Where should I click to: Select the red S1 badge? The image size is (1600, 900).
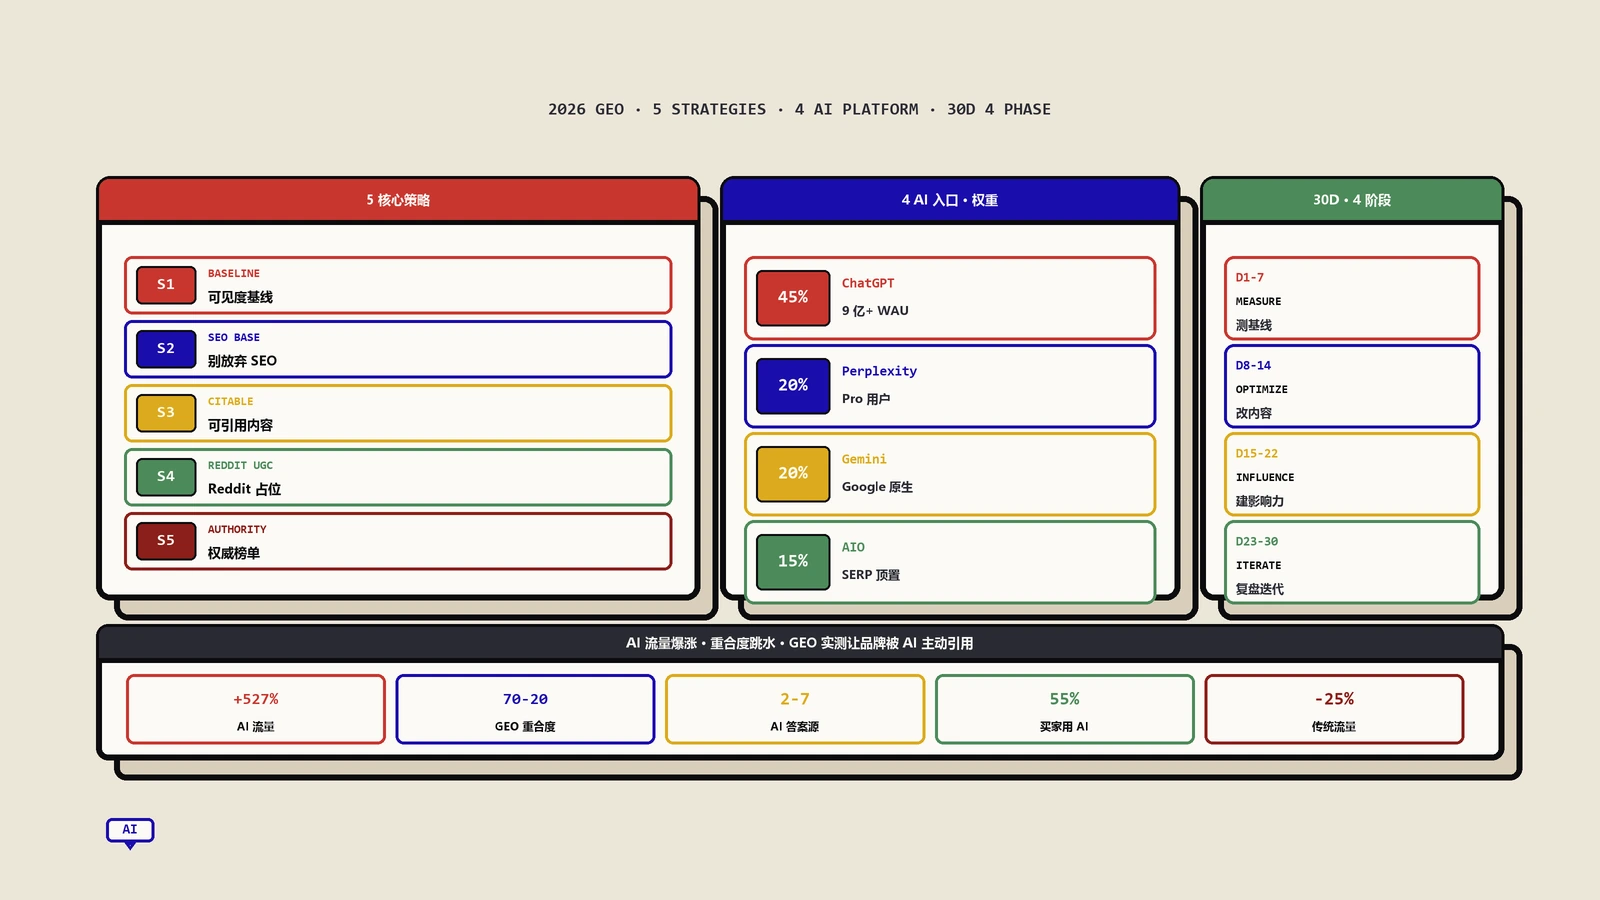click(166, 285)
